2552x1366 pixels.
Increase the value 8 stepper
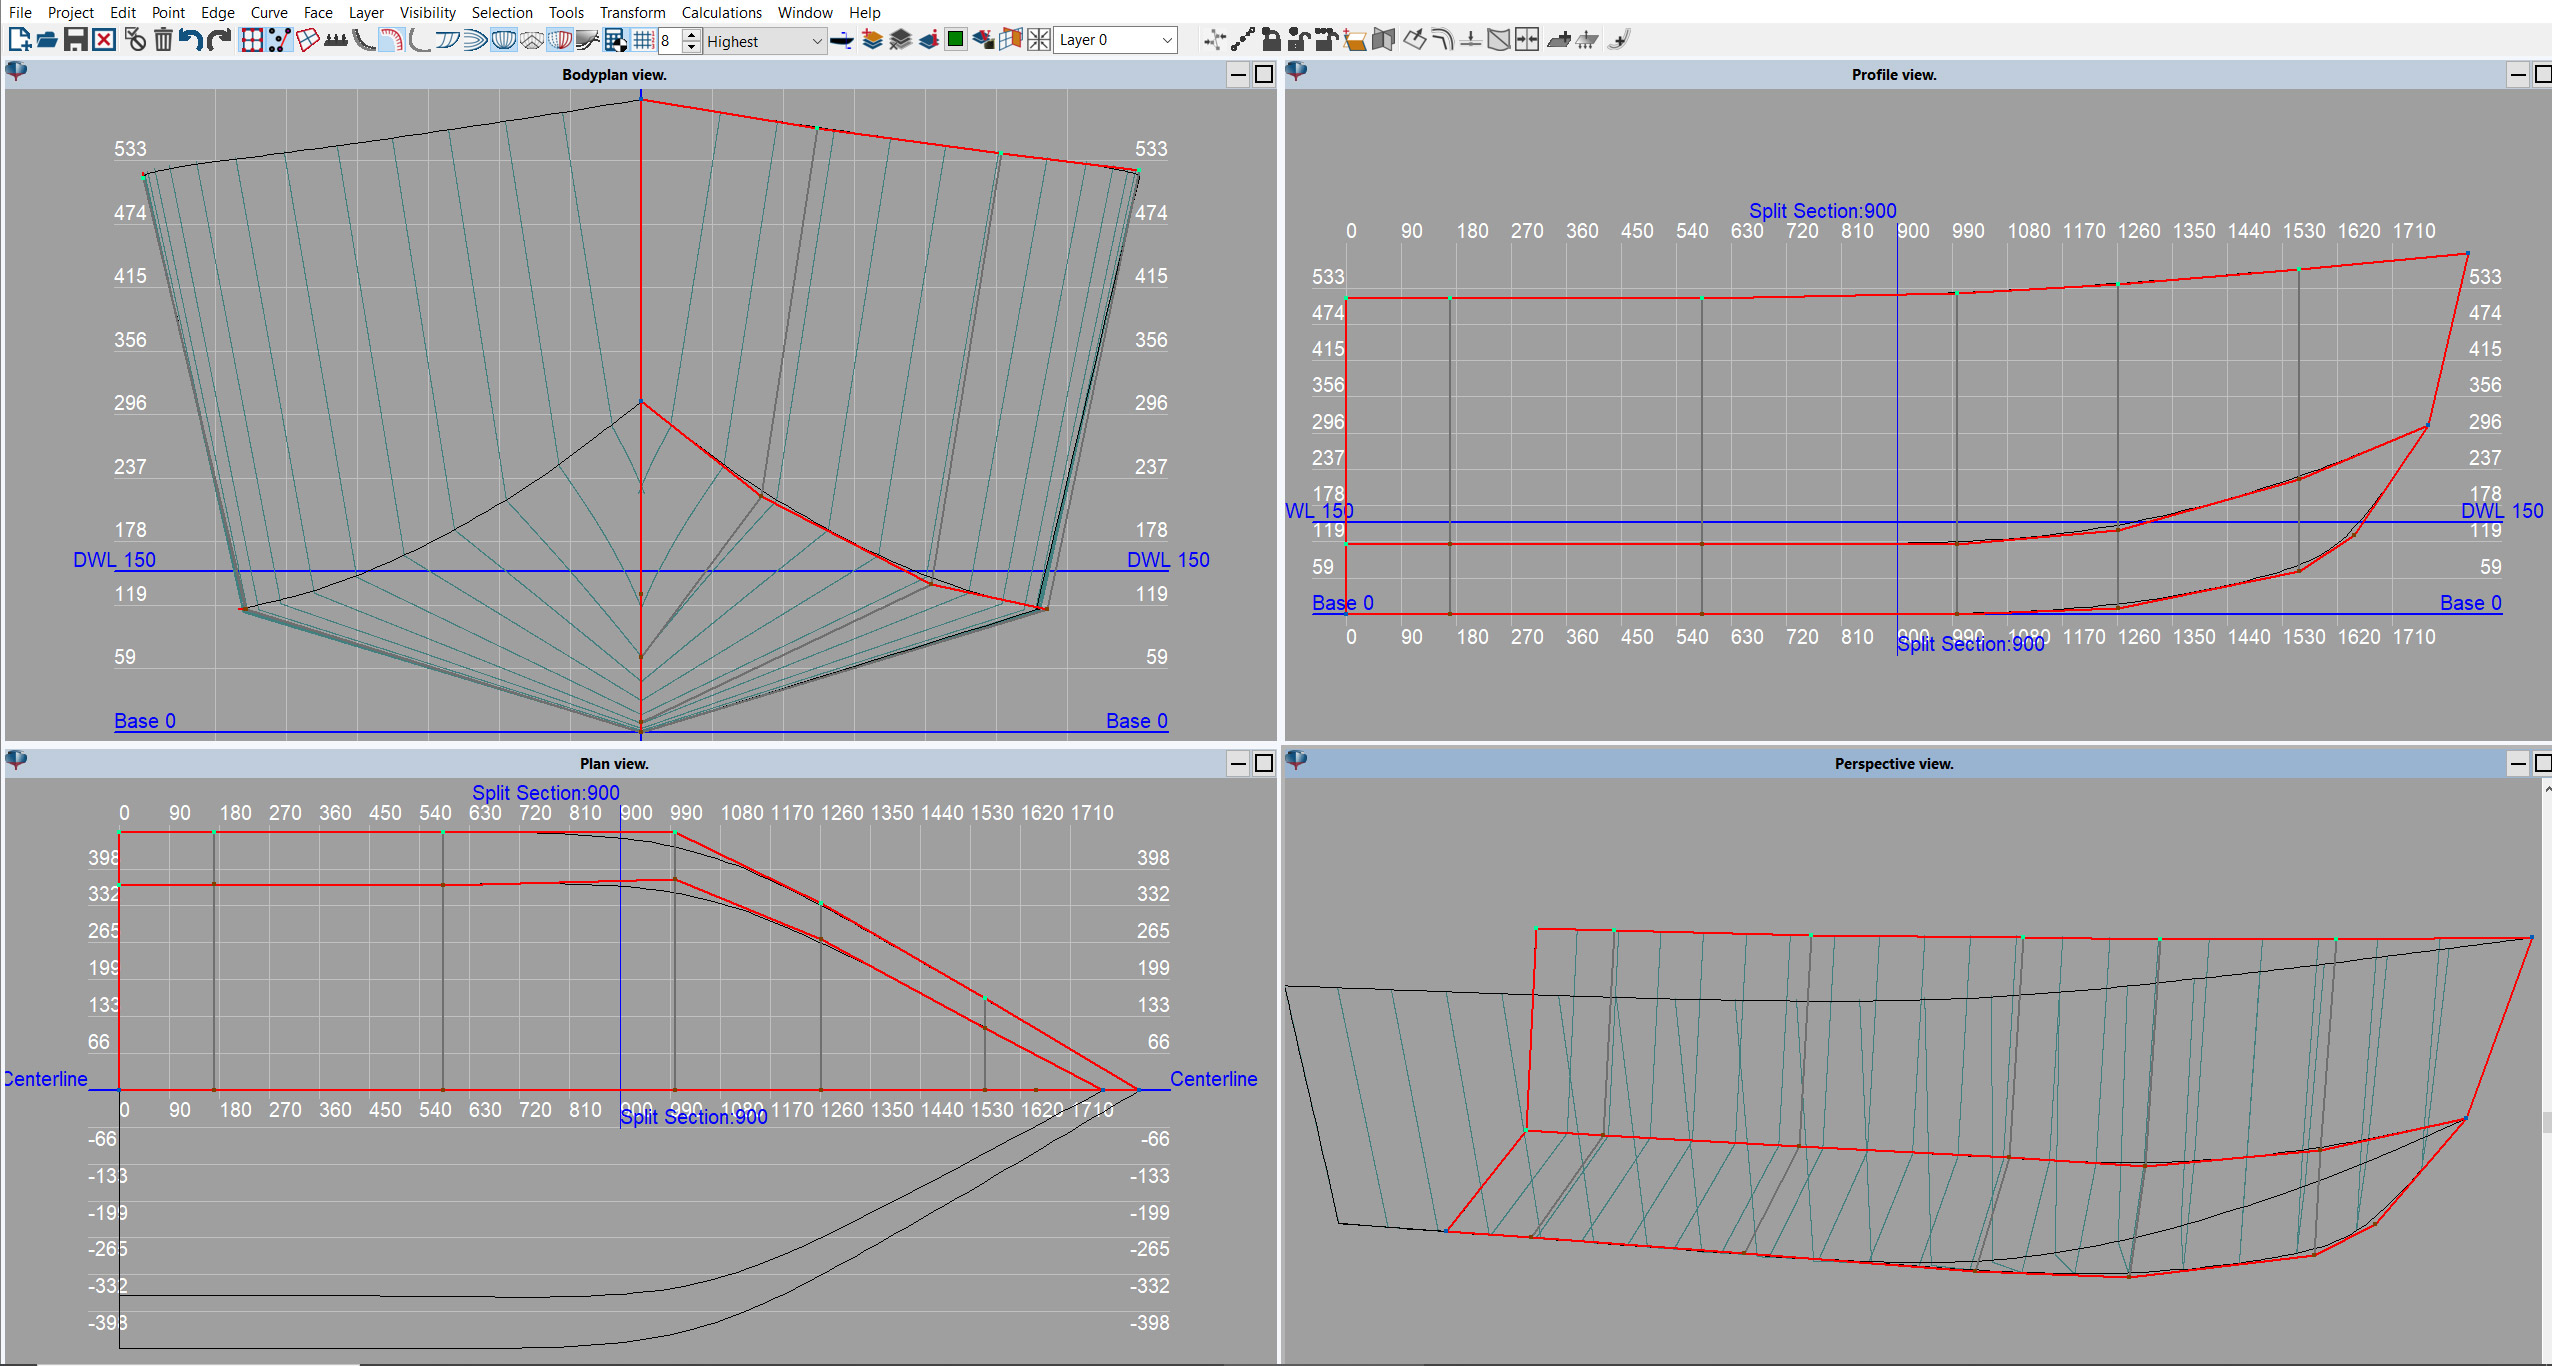click(692, 34)
